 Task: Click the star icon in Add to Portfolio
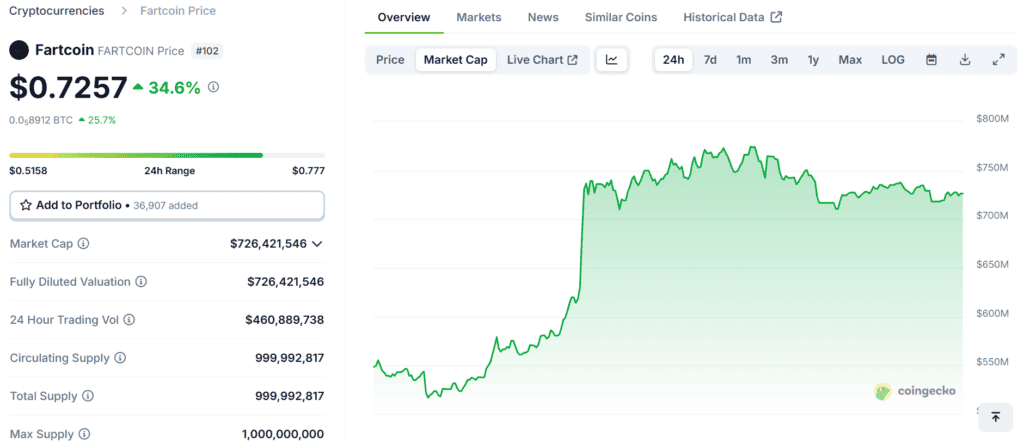(x=26, y=205)
